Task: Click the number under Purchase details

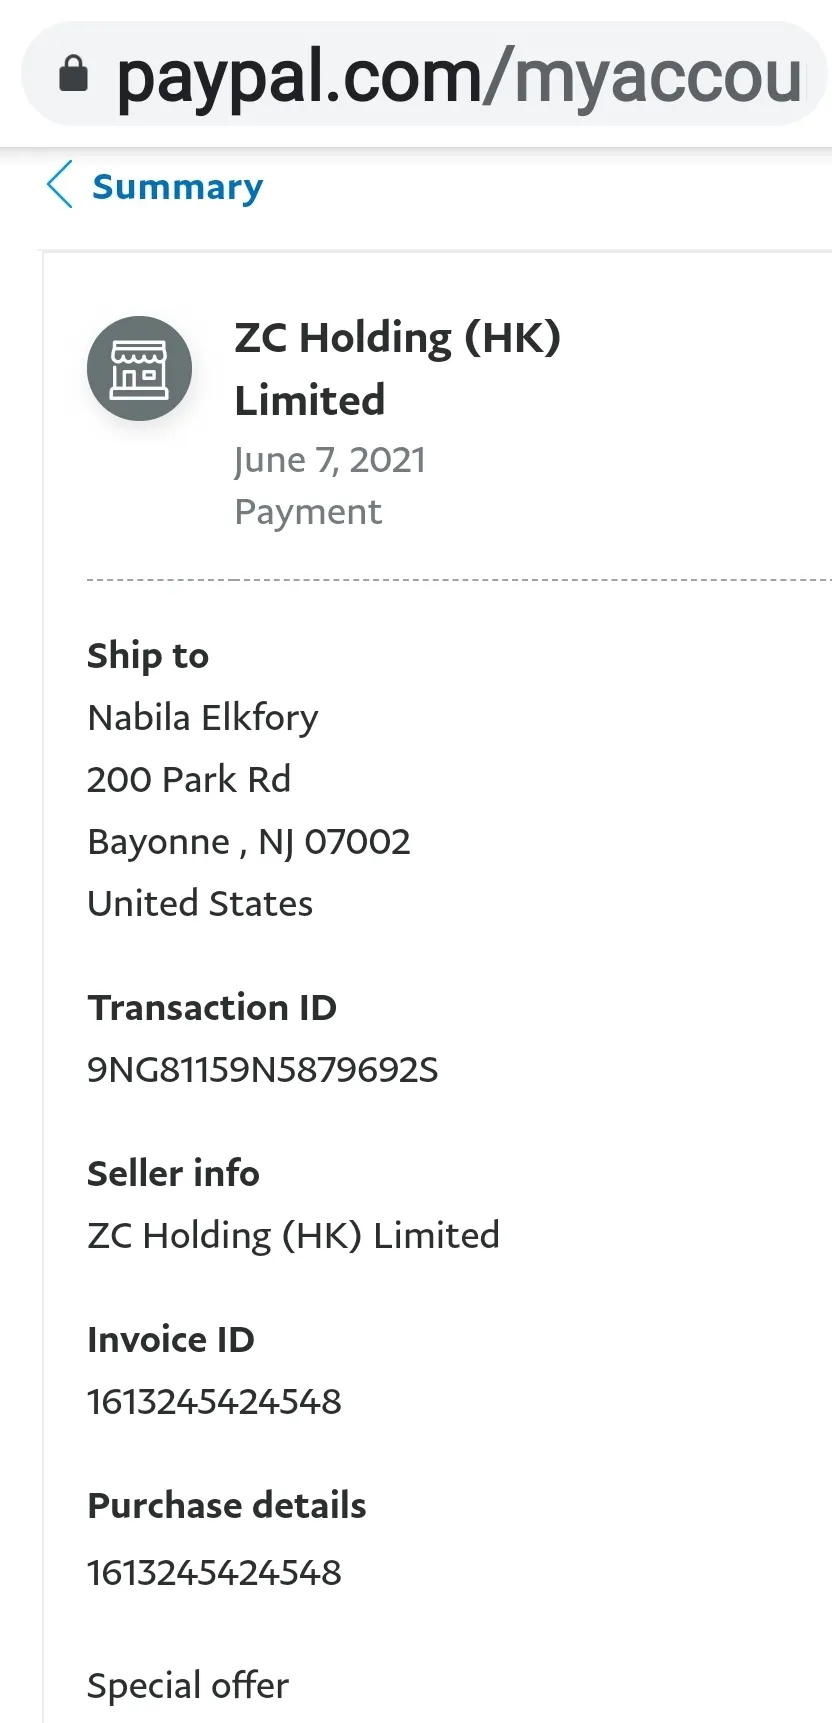Action: 214,1573
